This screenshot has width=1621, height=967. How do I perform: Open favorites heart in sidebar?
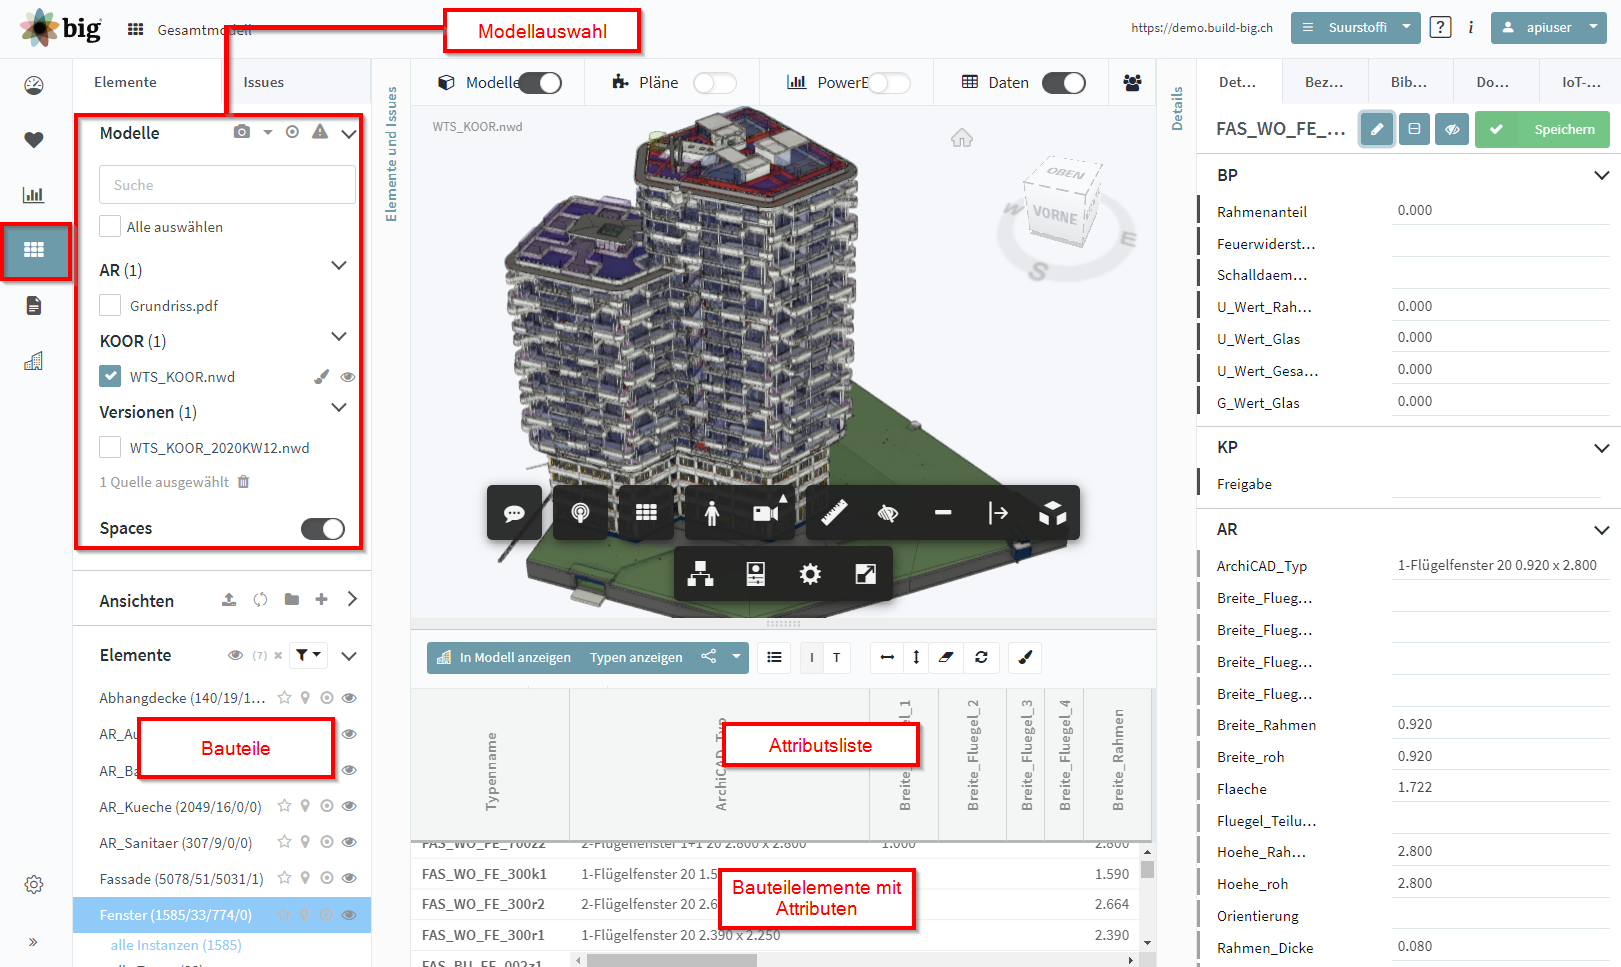[34, 140]
